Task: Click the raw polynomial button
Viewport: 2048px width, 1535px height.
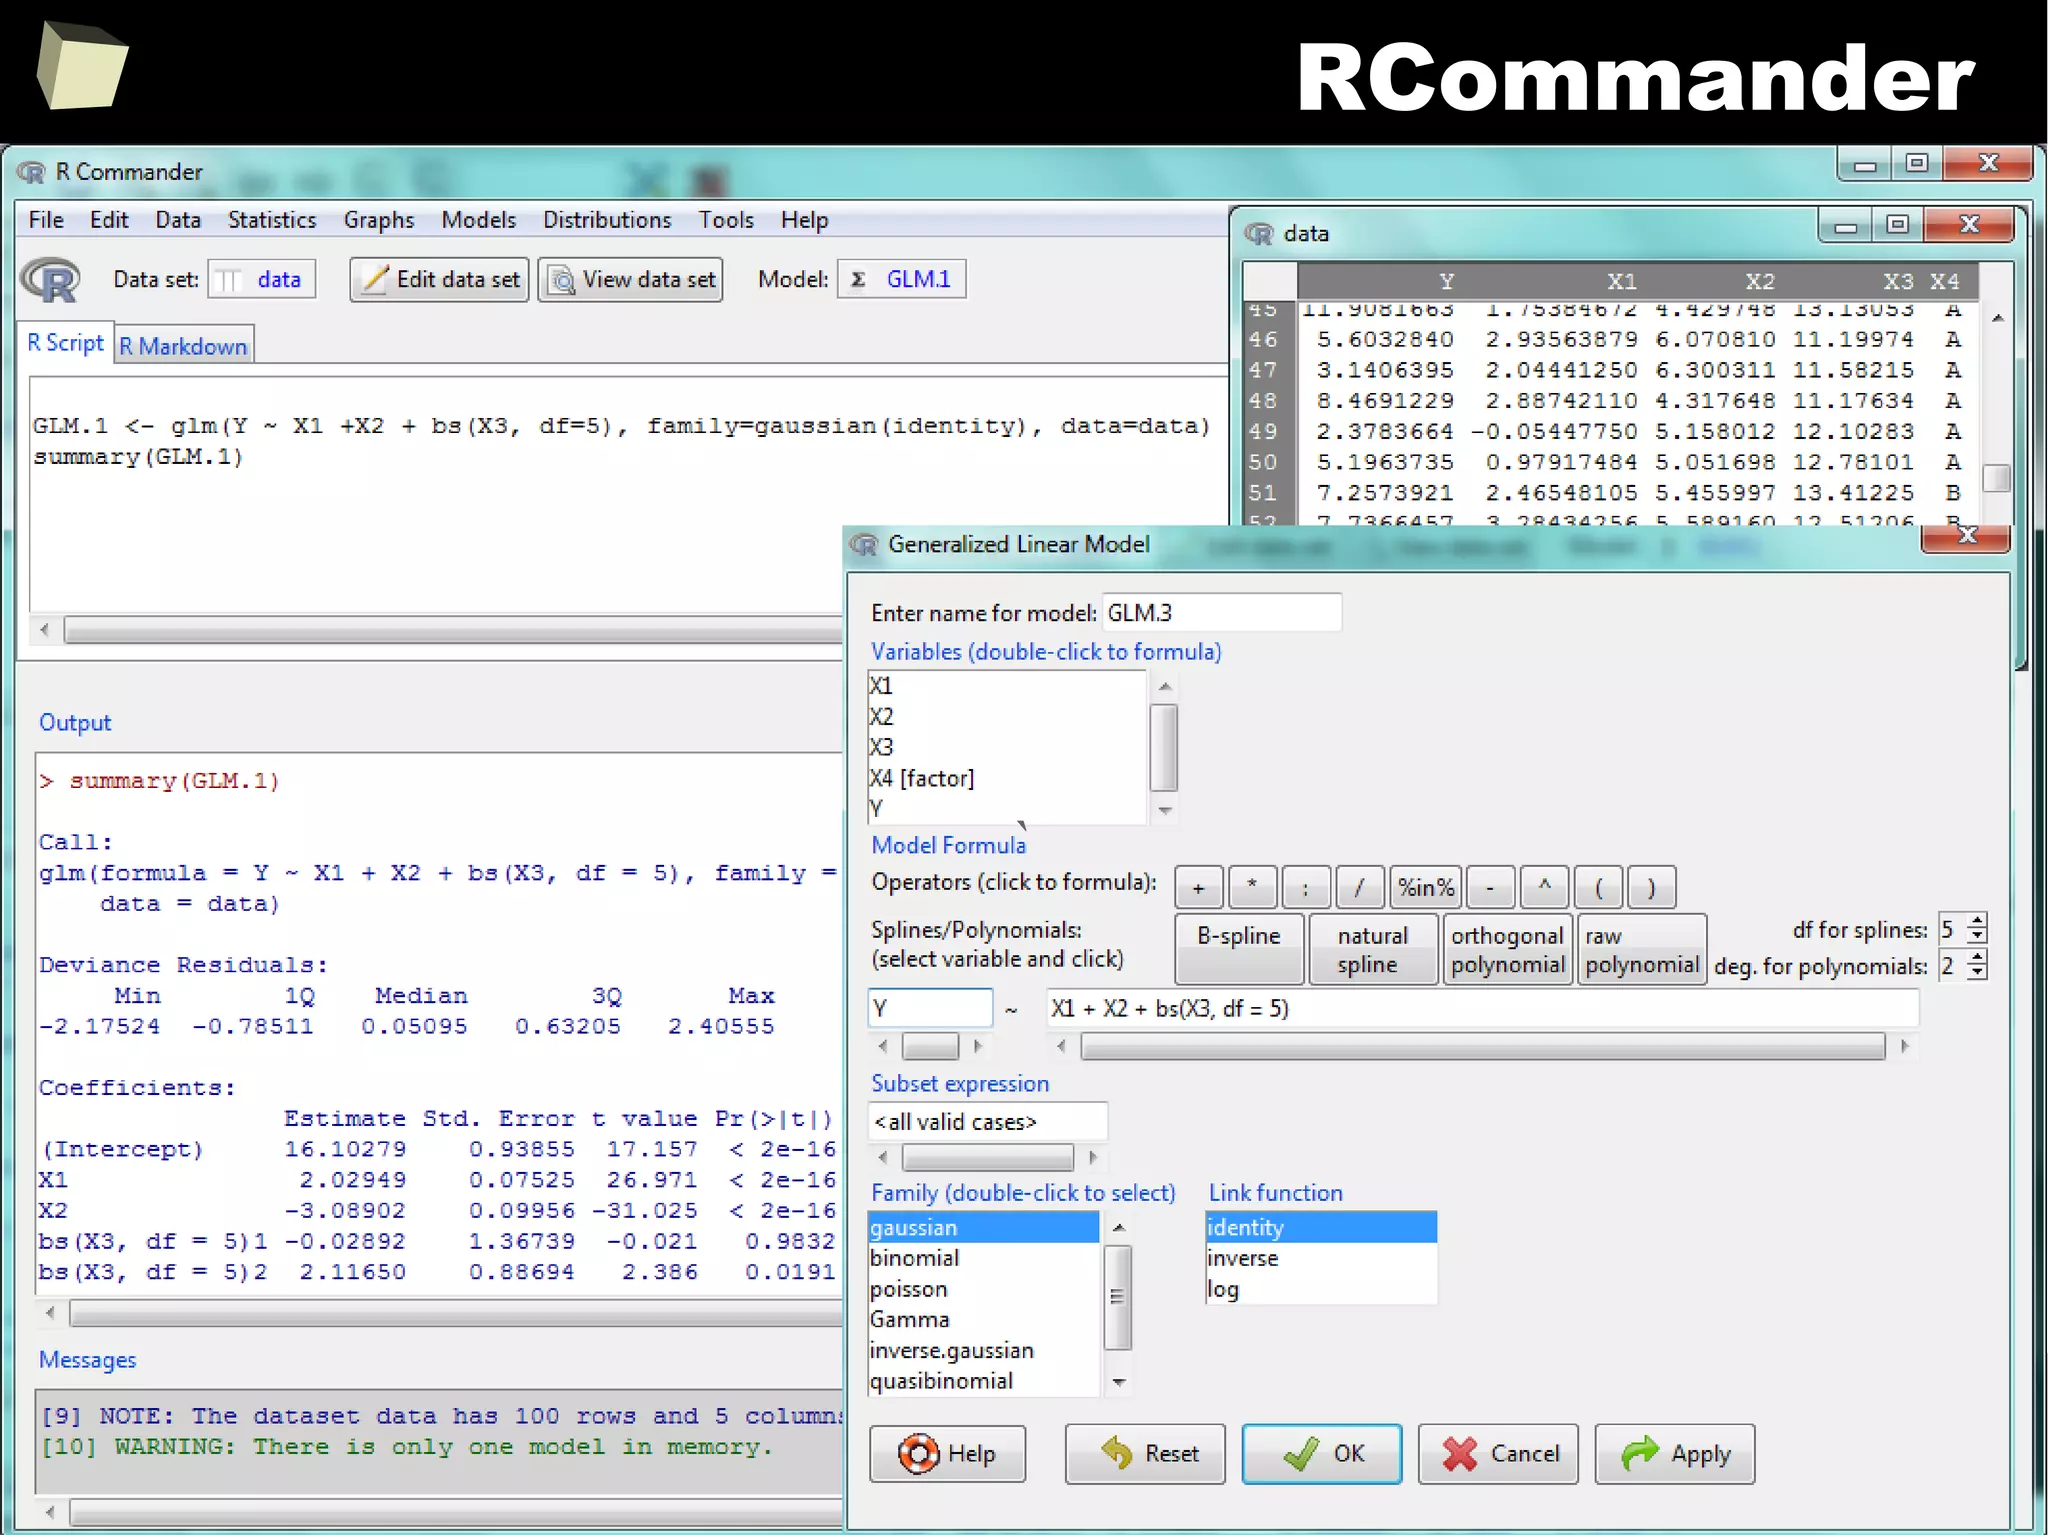Action: 1642,949
